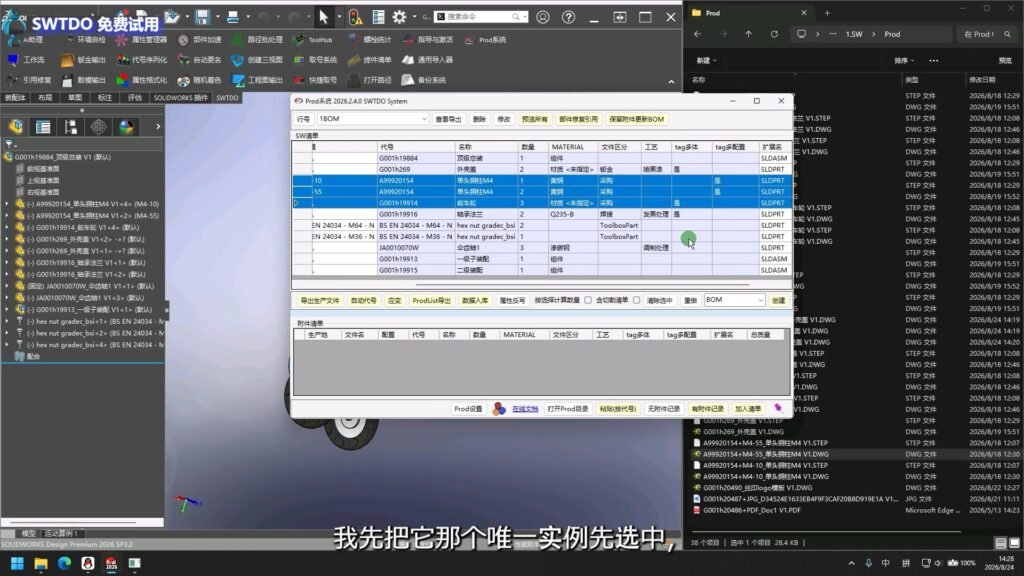1024x576 pixels.
Task: Switch to the SOLIDWORKS 插件 tab
Action: (181, 98)
